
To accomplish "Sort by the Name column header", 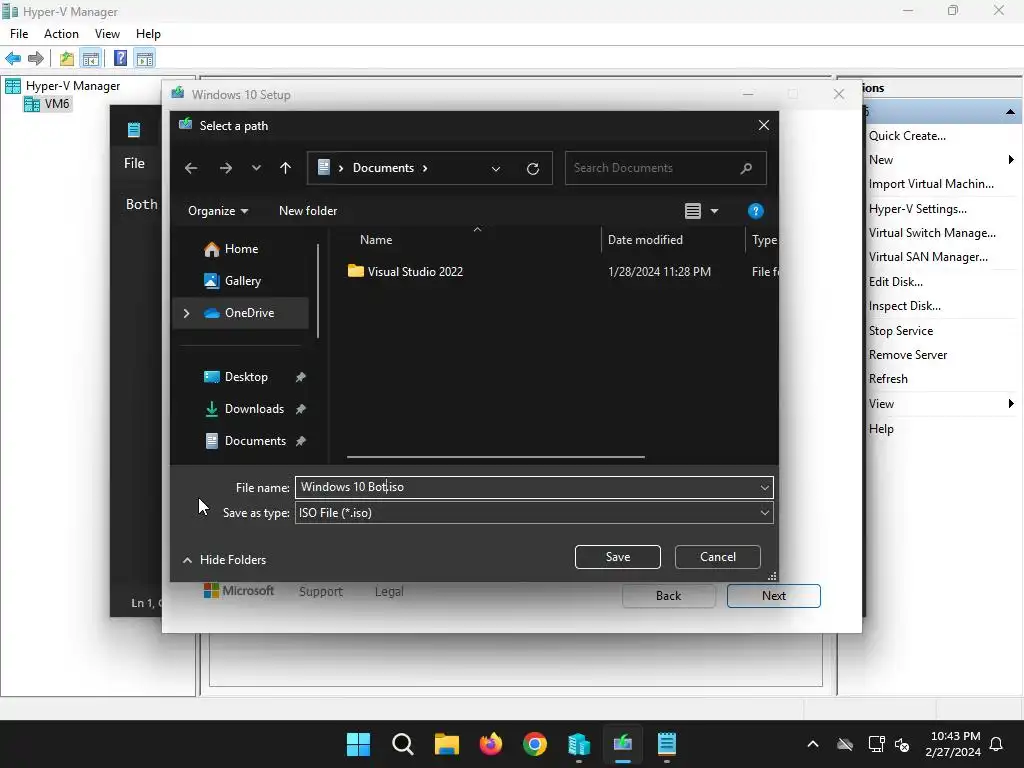I will 376,240.
